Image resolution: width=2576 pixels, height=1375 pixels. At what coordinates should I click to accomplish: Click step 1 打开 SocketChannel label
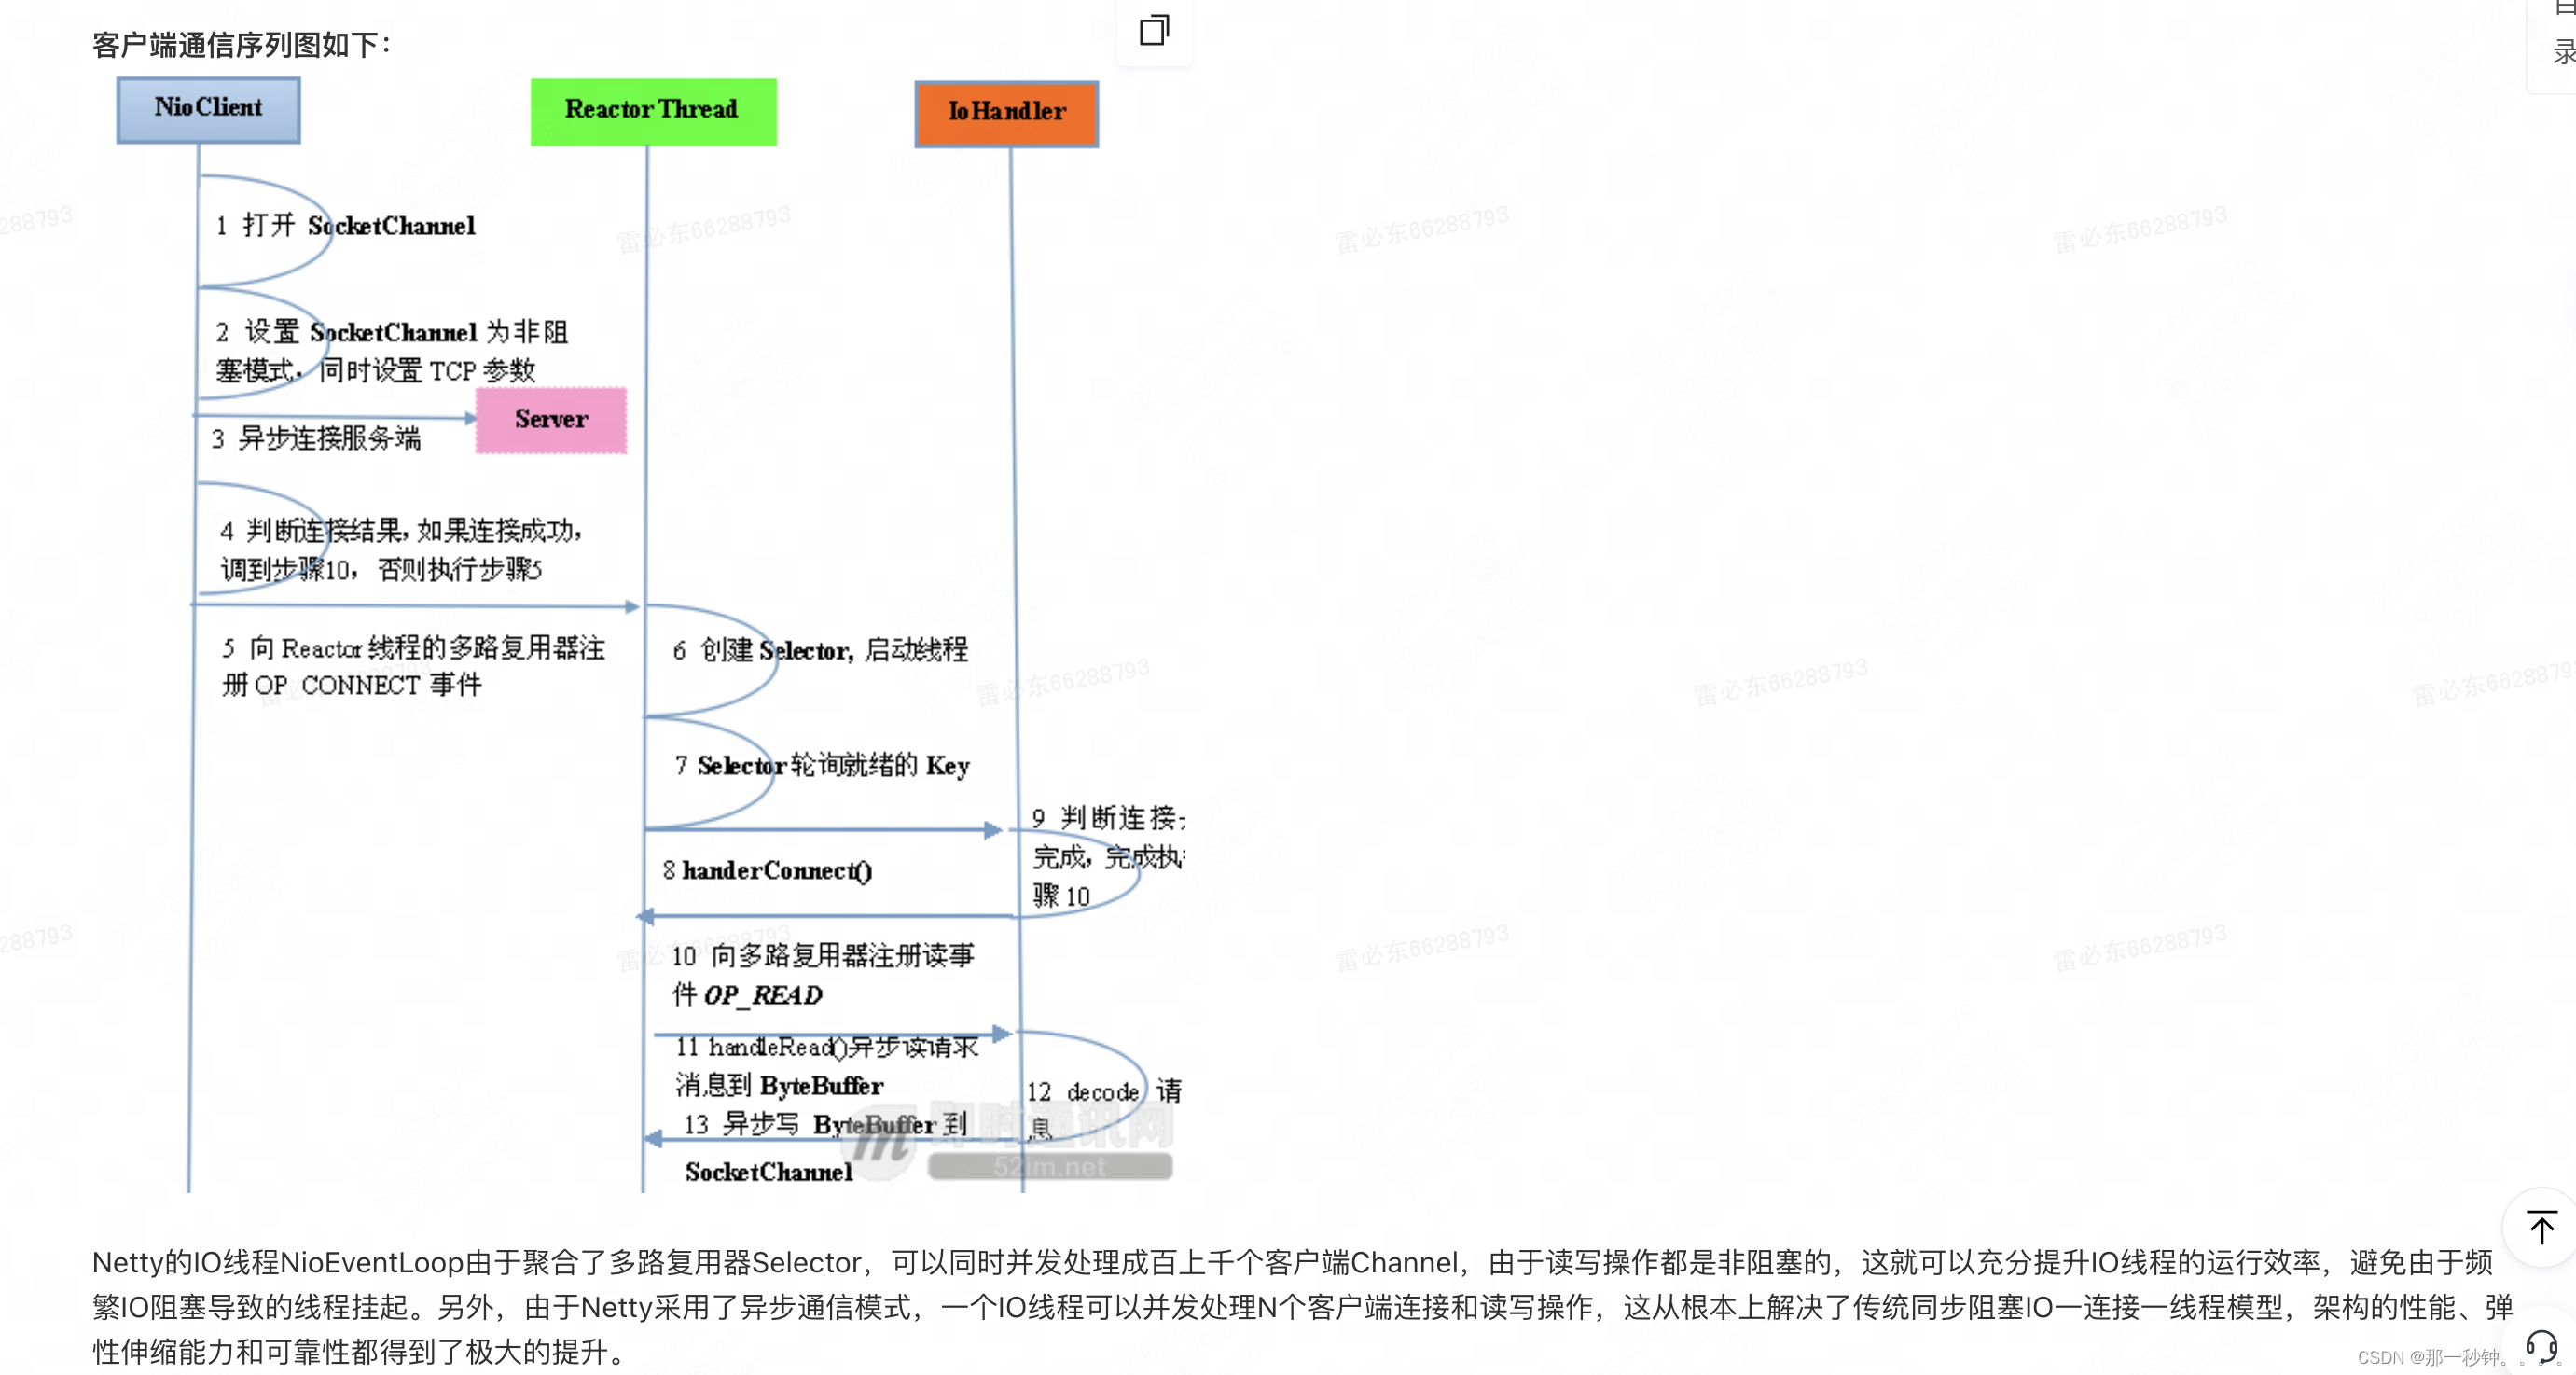click(x=346, y=226)
